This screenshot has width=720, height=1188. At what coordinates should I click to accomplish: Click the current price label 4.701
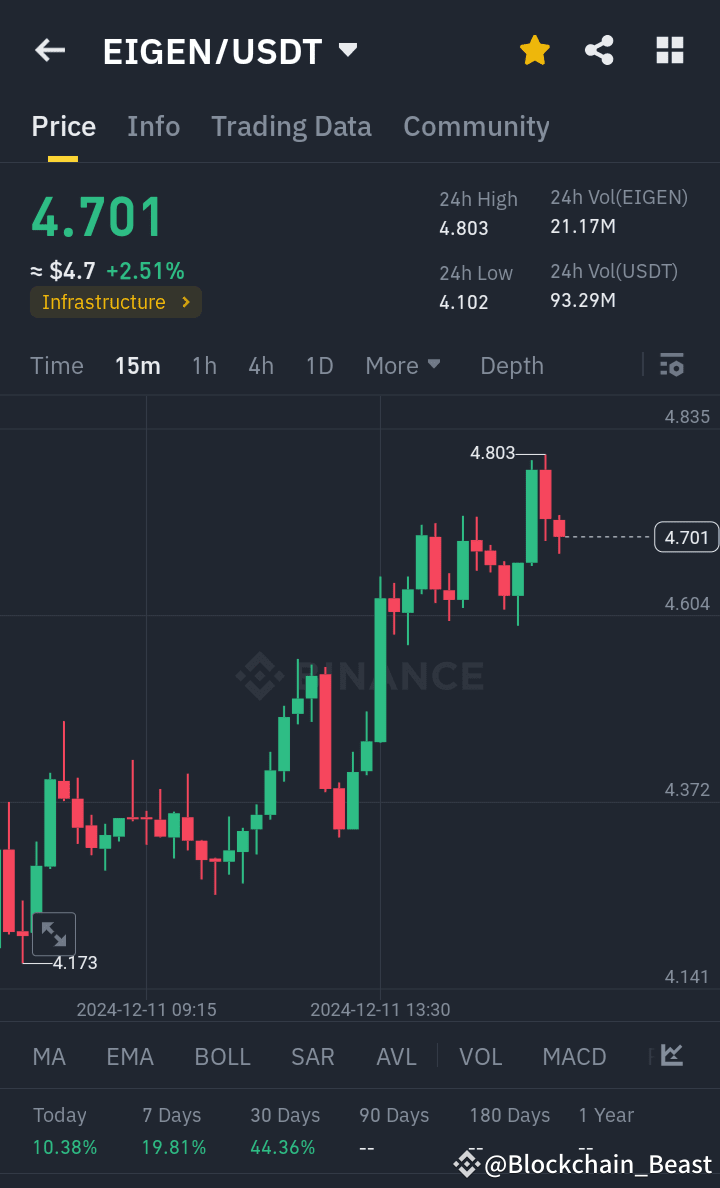coord(685,537)
